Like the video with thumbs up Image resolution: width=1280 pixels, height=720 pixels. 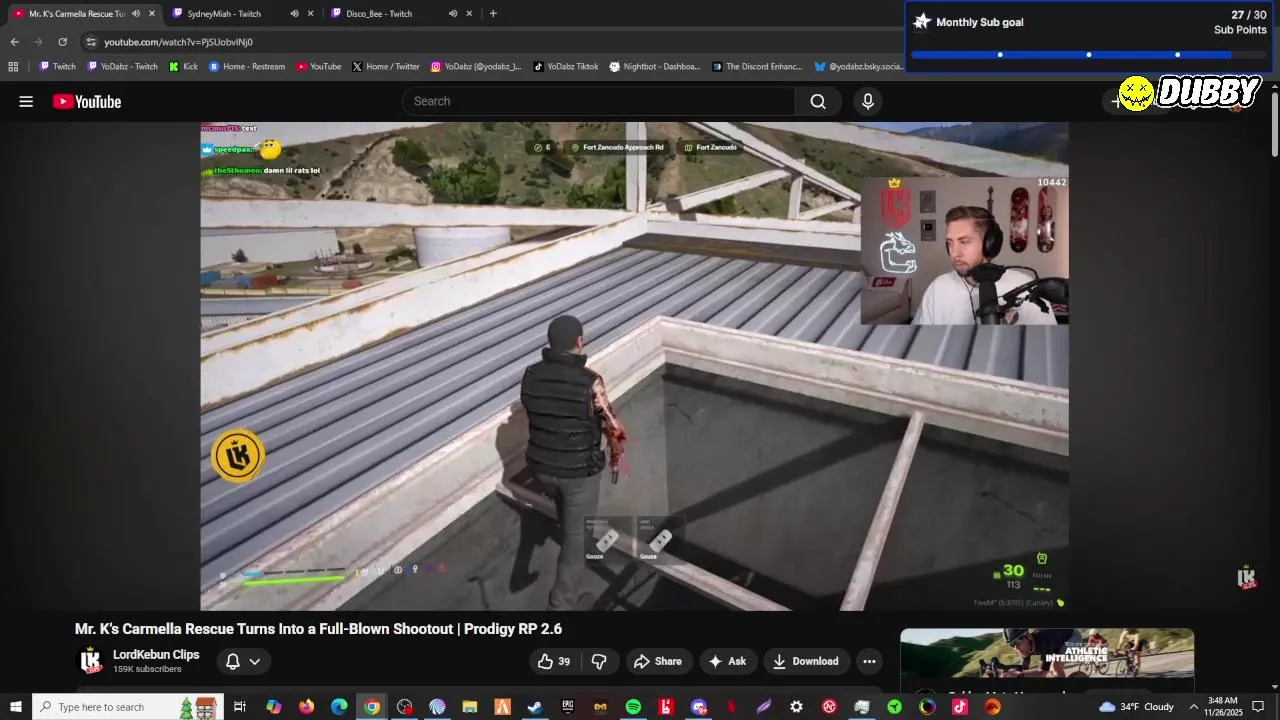(x=553, y=661)
